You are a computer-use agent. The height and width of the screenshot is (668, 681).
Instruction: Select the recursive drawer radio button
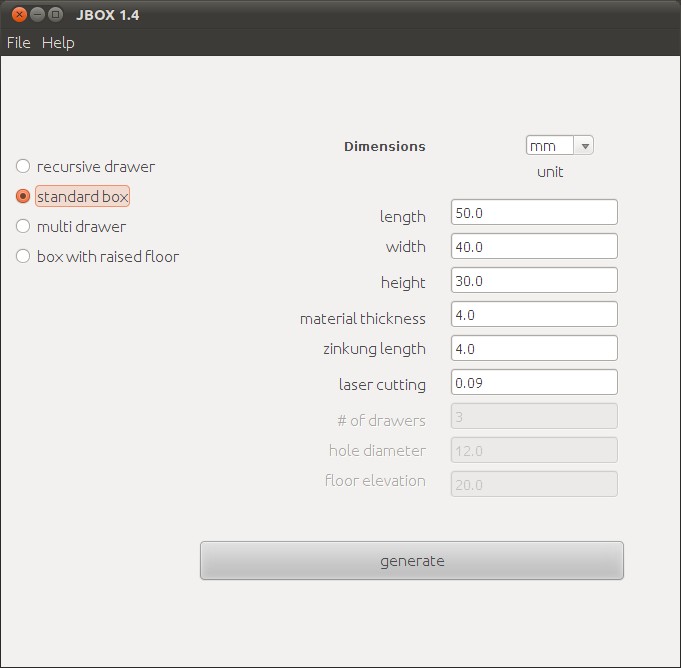coord(23,166)
